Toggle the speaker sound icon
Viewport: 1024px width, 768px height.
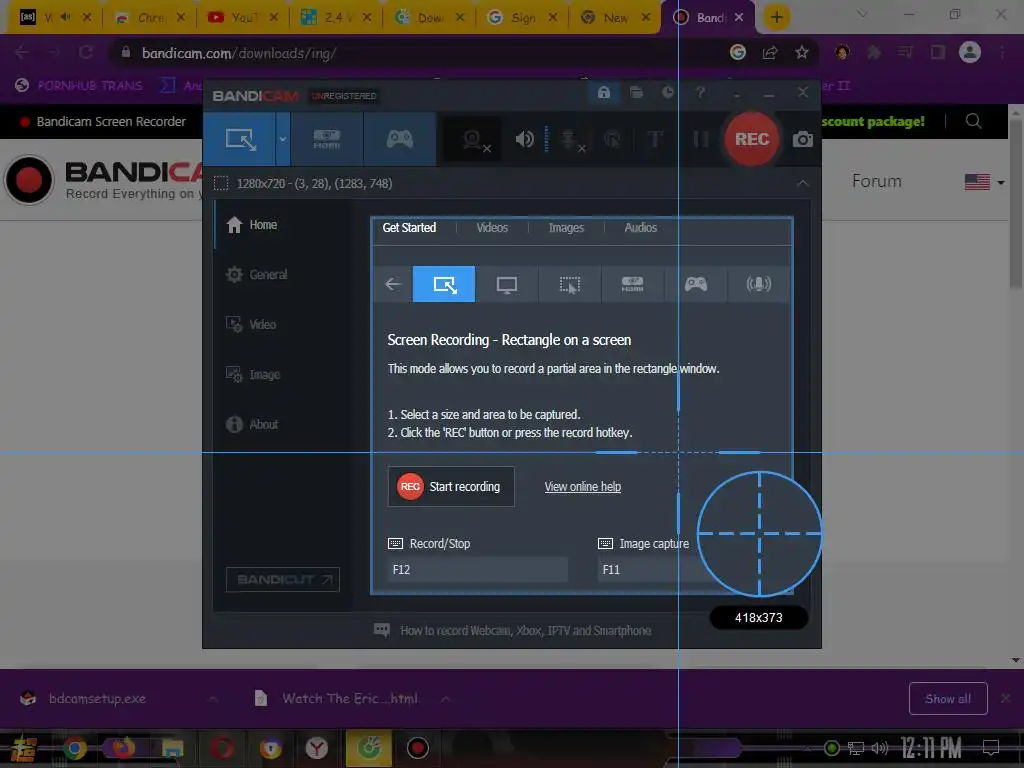(x=524, y=139)
